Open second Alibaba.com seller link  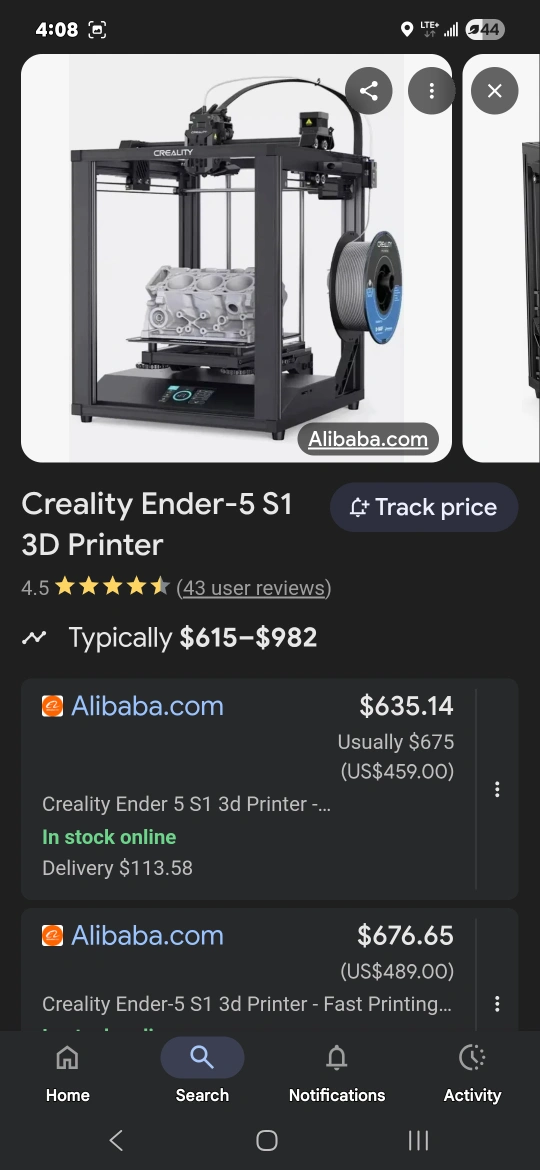pyautogui.click(x=147, y=935)
